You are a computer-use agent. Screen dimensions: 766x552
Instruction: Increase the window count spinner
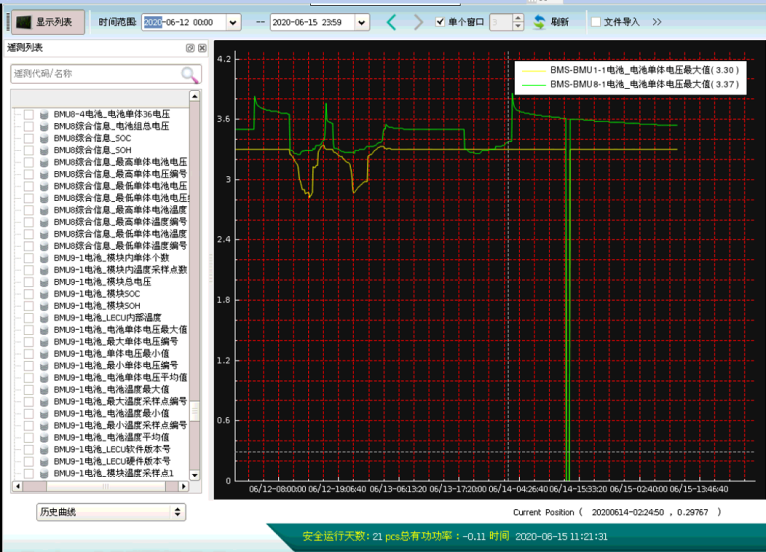518,18
